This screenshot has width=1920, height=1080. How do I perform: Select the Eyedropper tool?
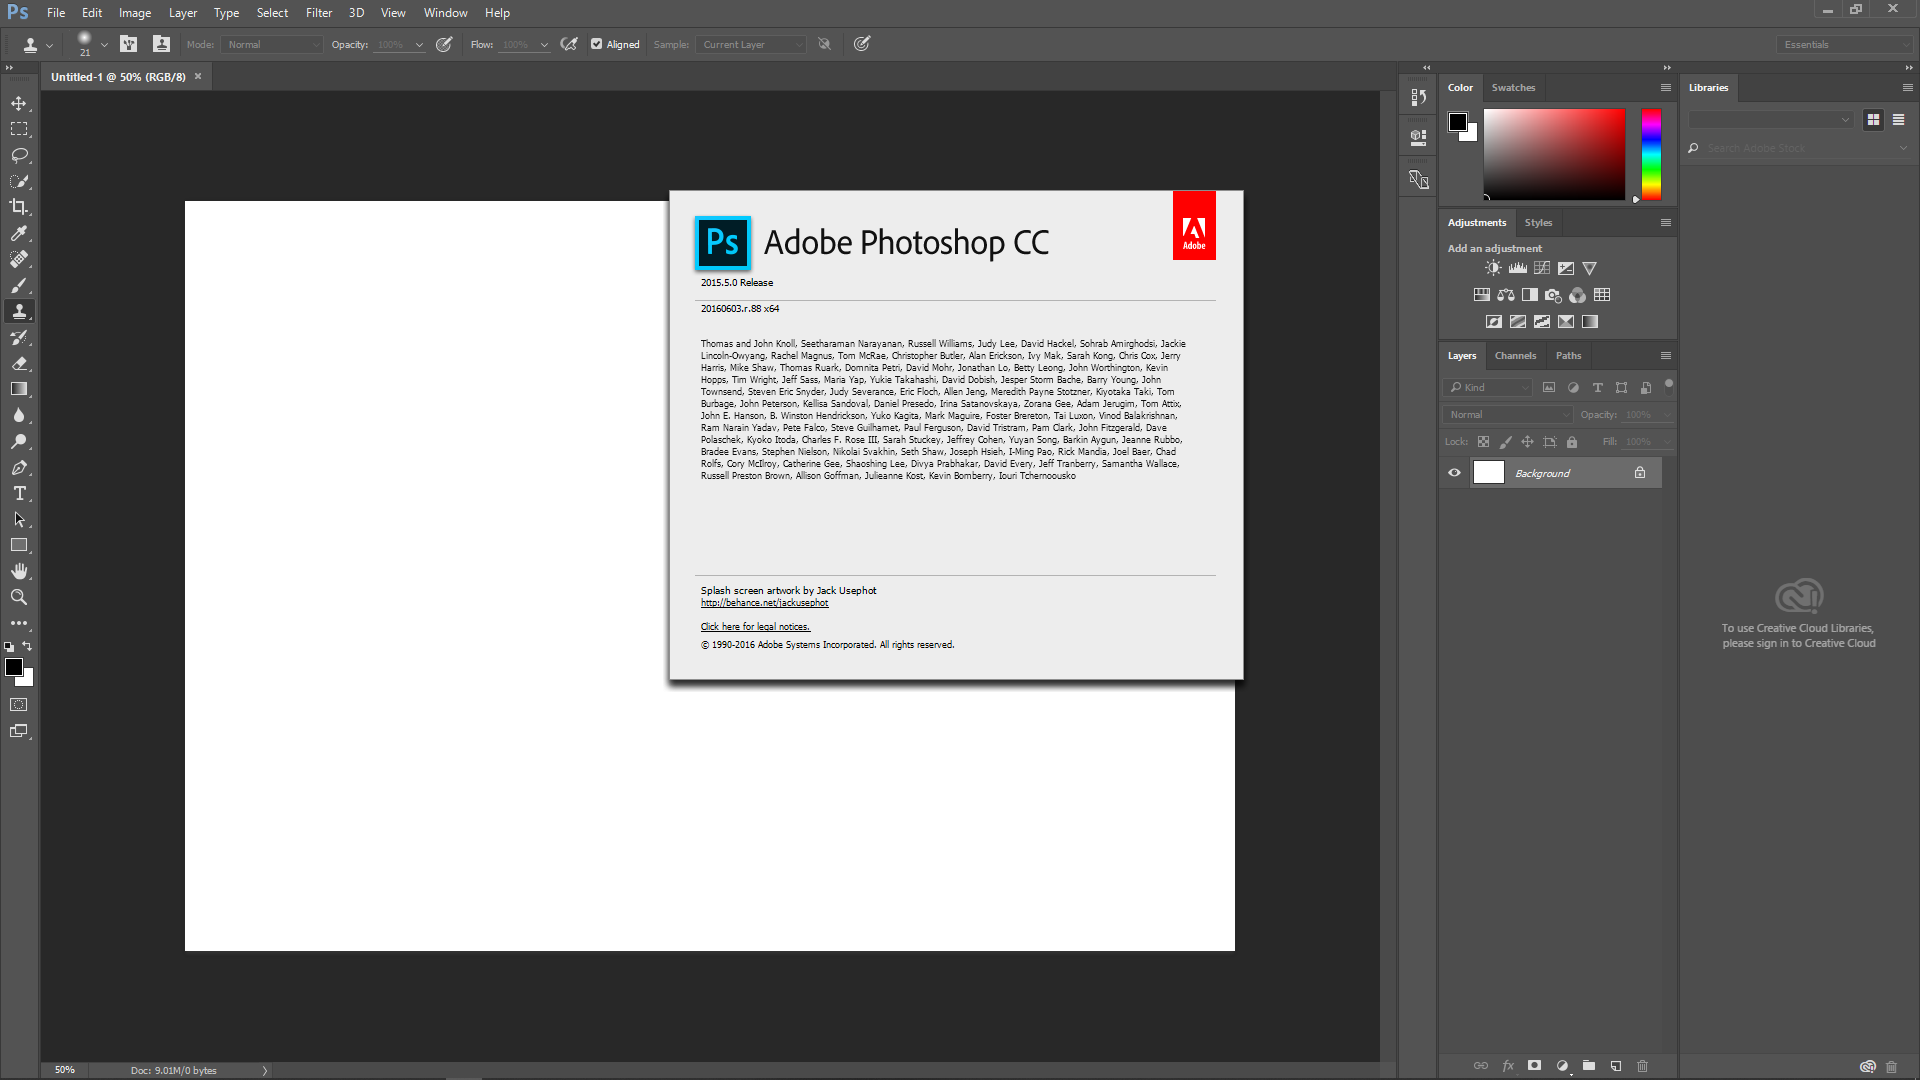click(x=19, y=233)
